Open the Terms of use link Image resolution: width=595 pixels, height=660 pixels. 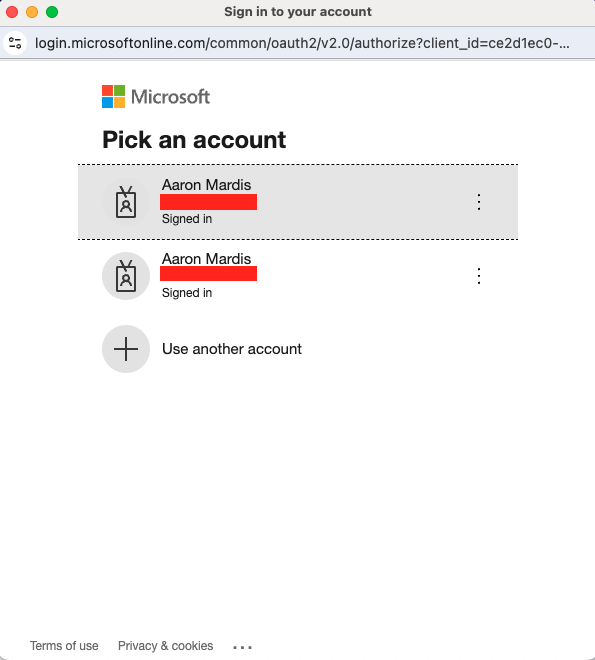tap(64, 646)
